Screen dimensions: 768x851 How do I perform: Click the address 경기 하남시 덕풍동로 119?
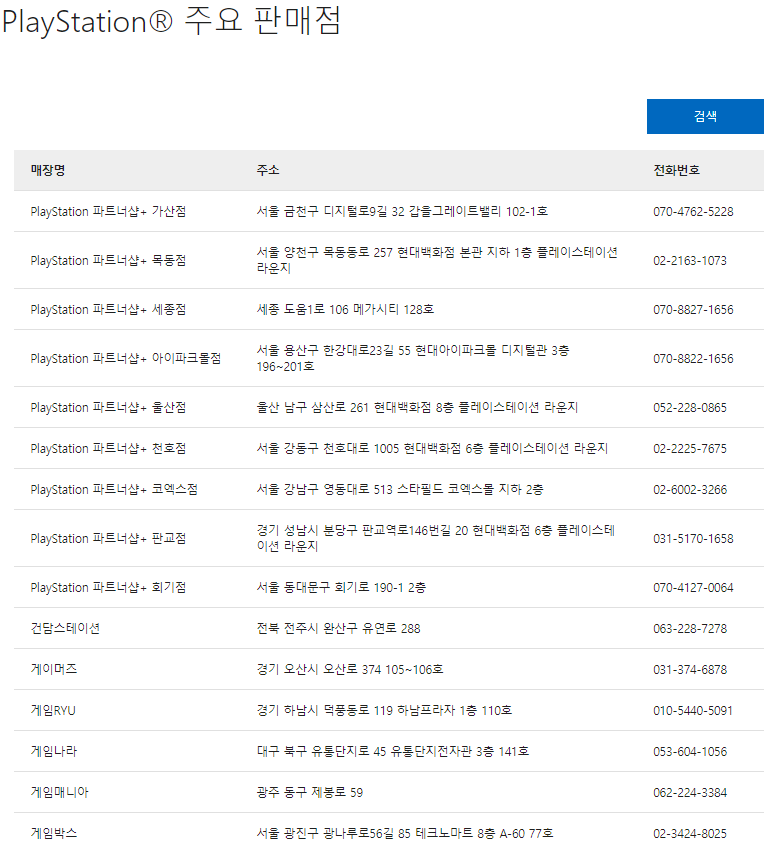[384, 710]
